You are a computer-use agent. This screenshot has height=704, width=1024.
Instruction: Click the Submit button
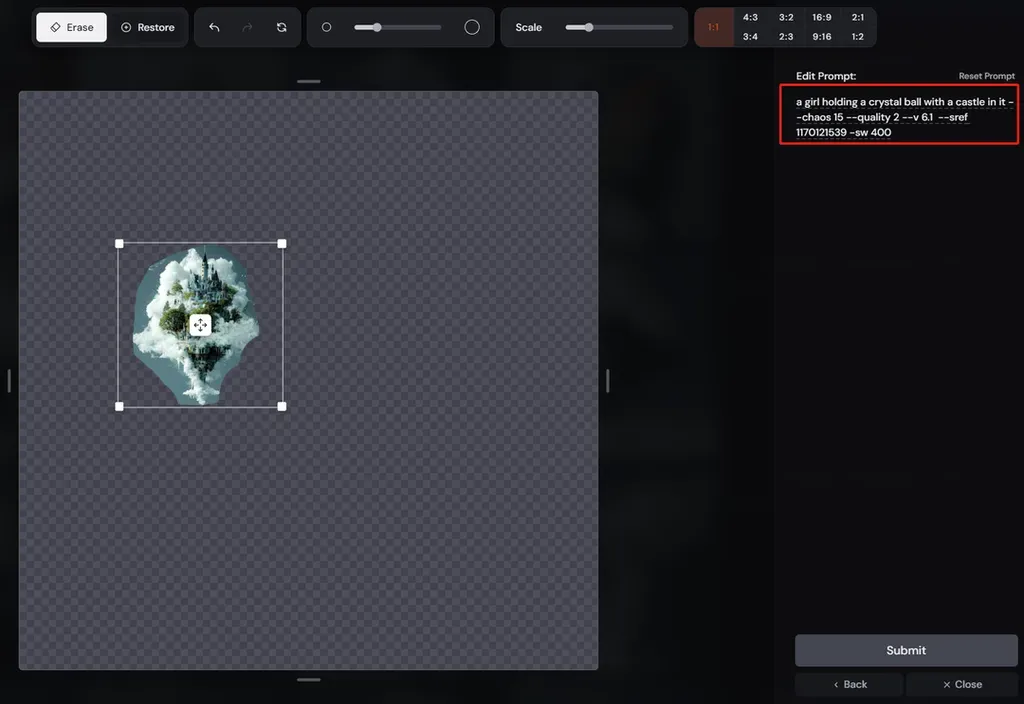906,650
